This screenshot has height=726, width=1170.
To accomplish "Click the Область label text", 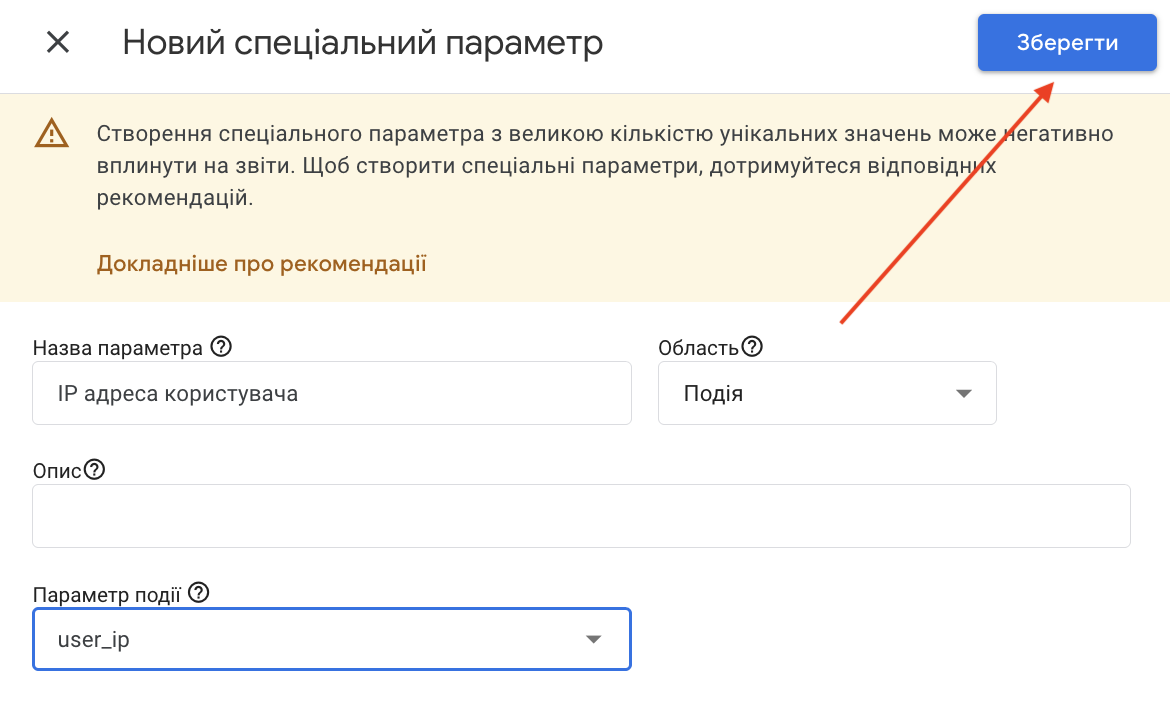I will click(698, 348).
